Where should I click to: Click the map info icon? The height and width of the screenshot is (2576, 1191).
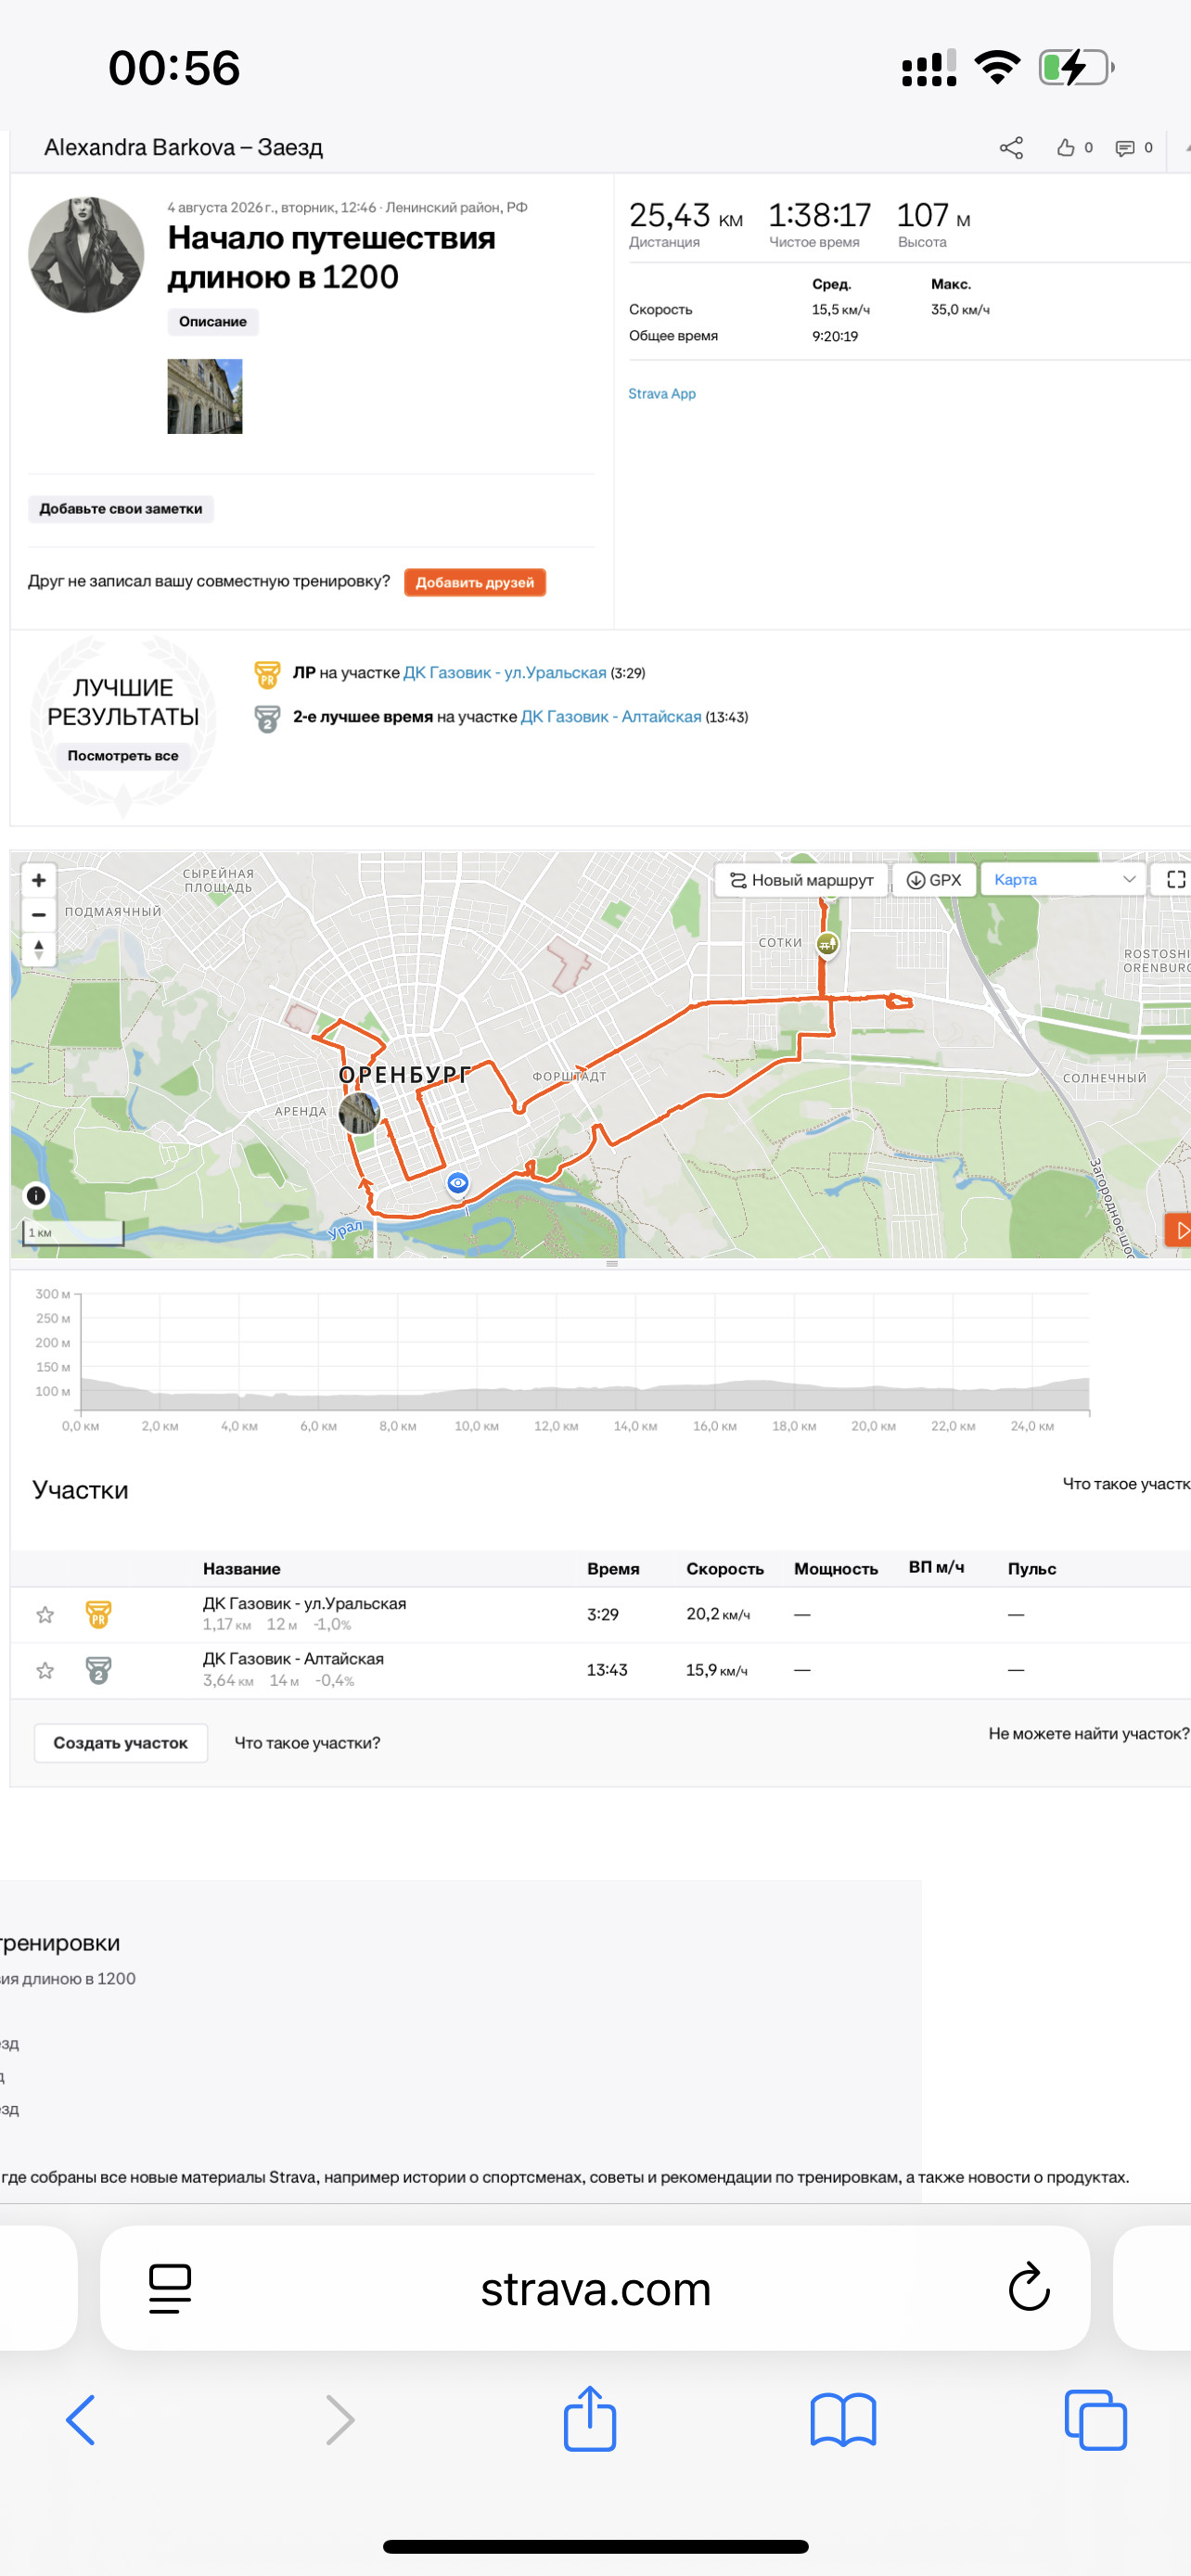36,1195
